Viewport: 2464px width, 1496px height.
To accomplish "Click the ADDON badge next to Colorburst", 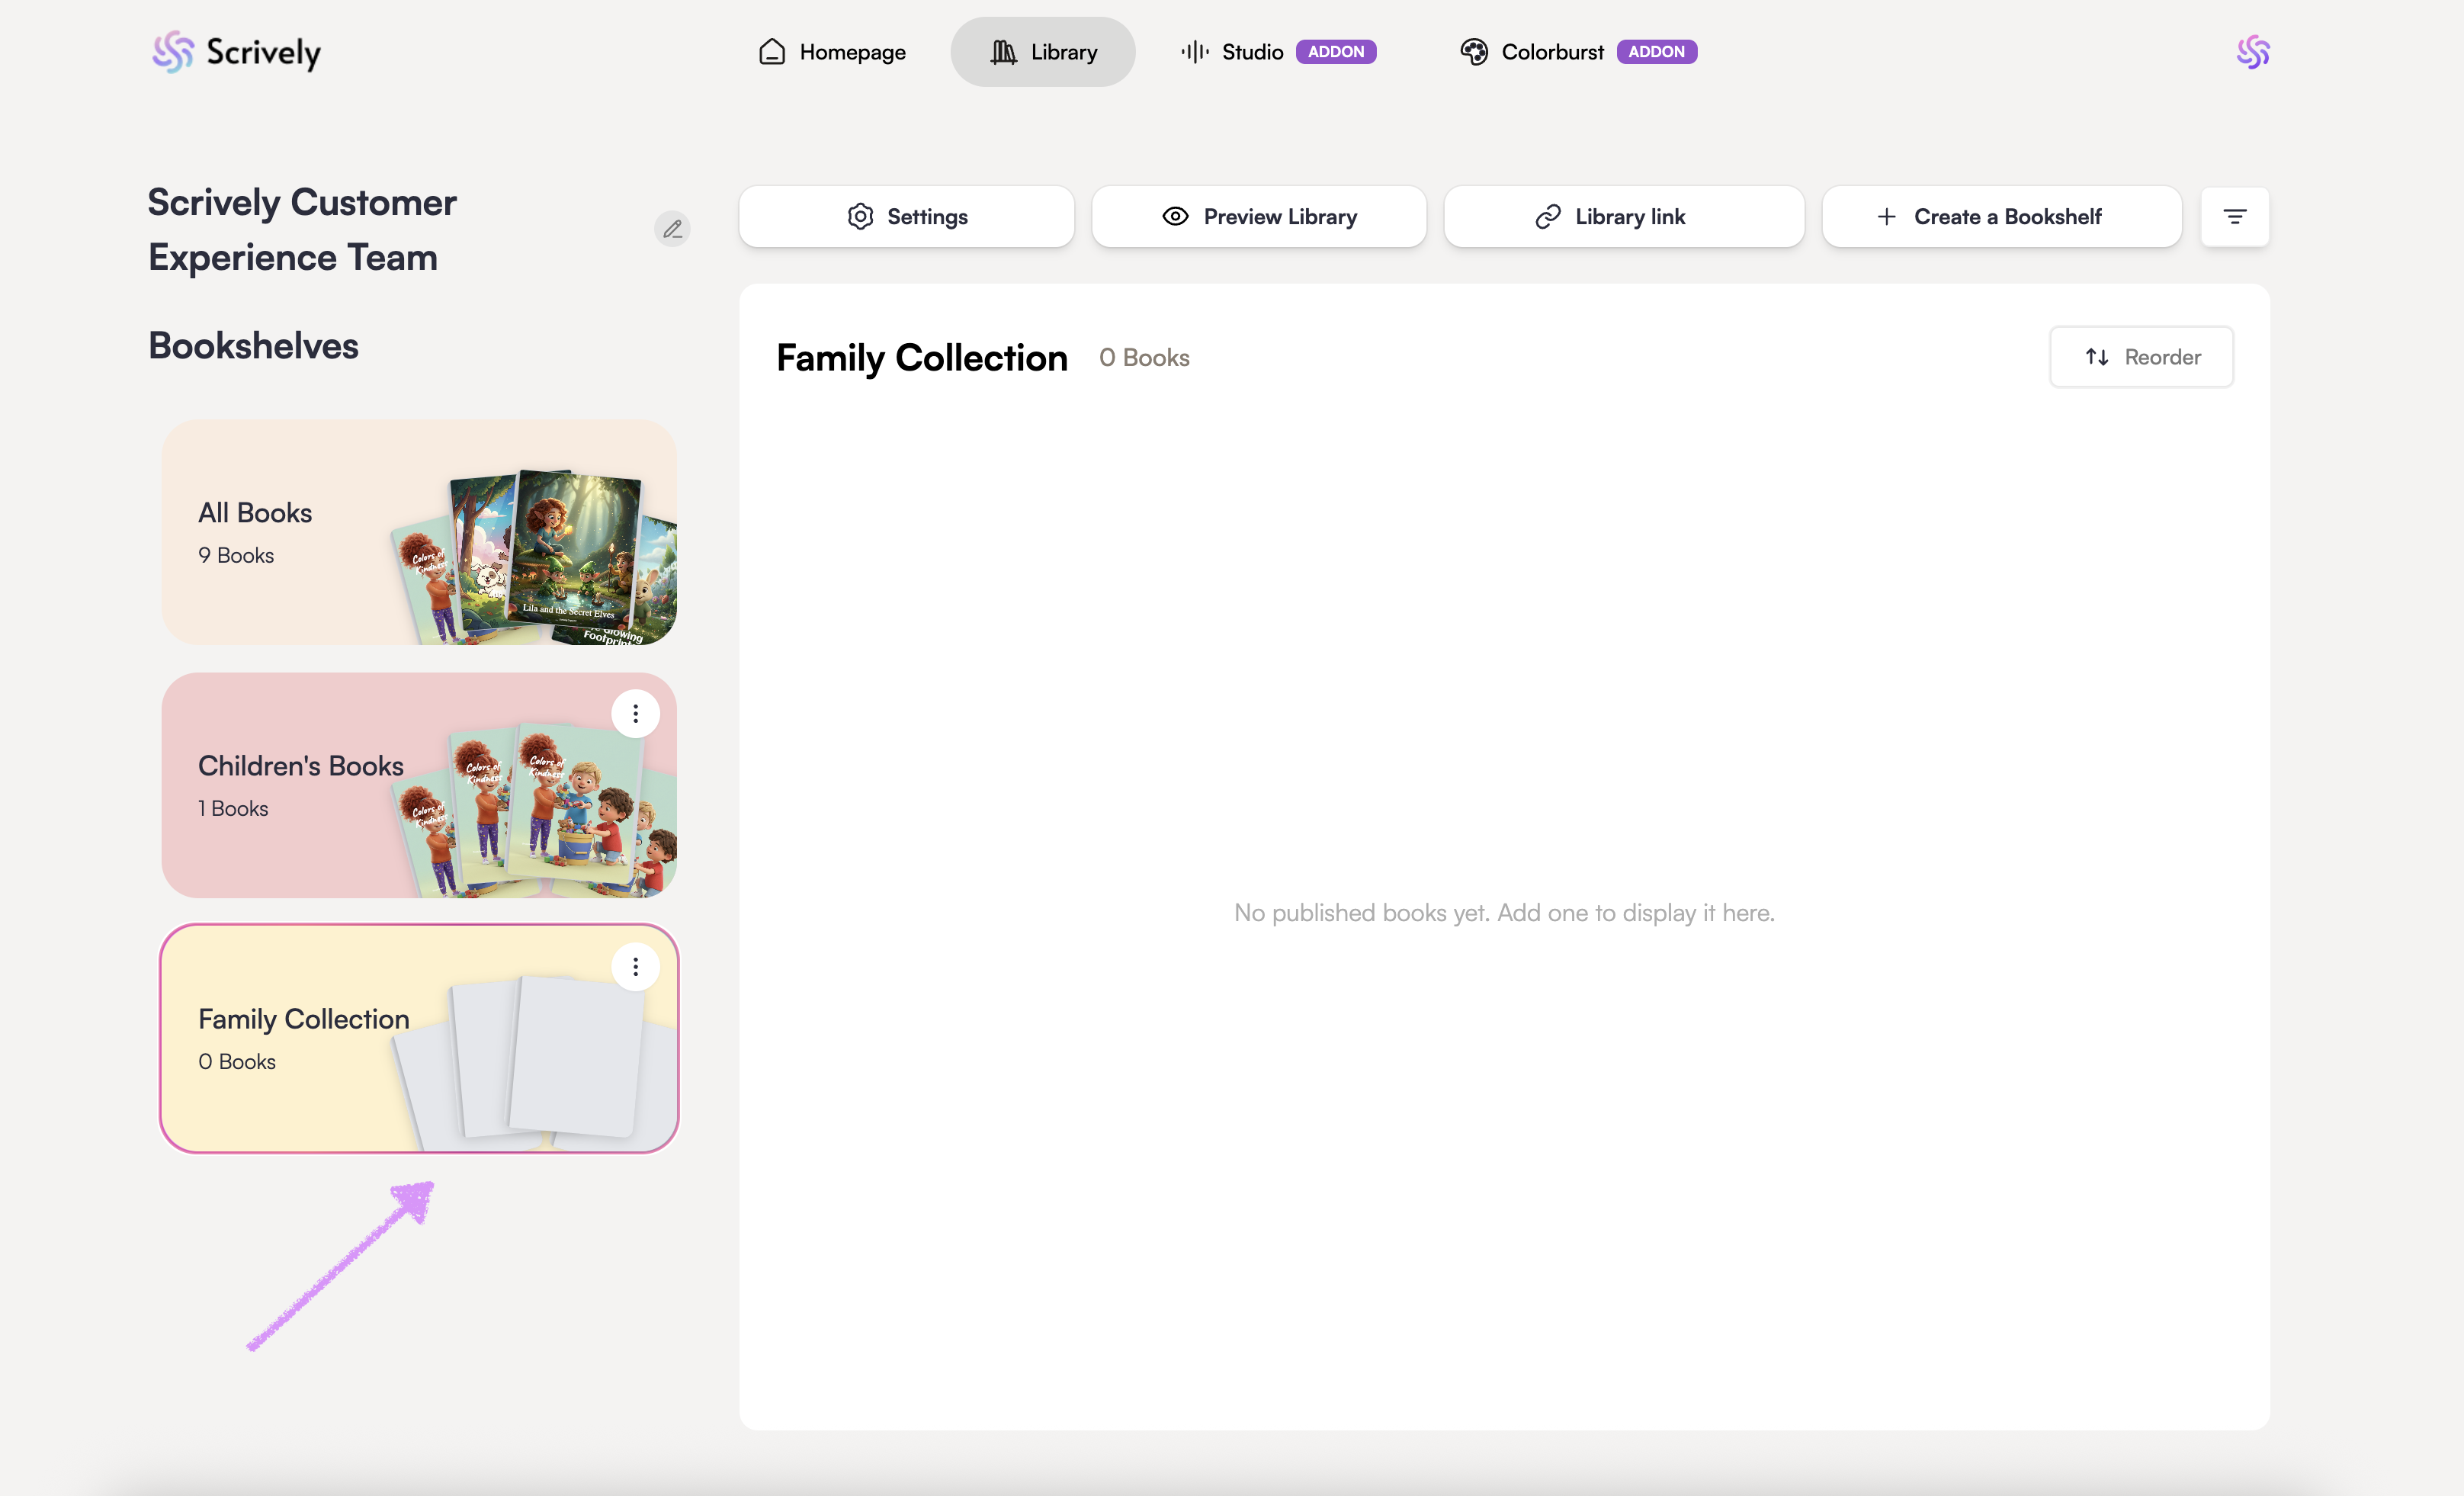I will 1656,52.
